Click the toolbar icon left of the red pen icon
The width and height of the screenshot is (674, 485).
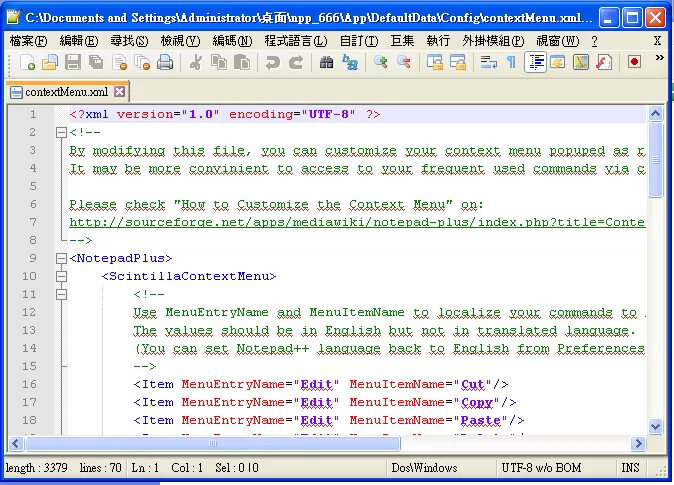(x=581, y=62)
